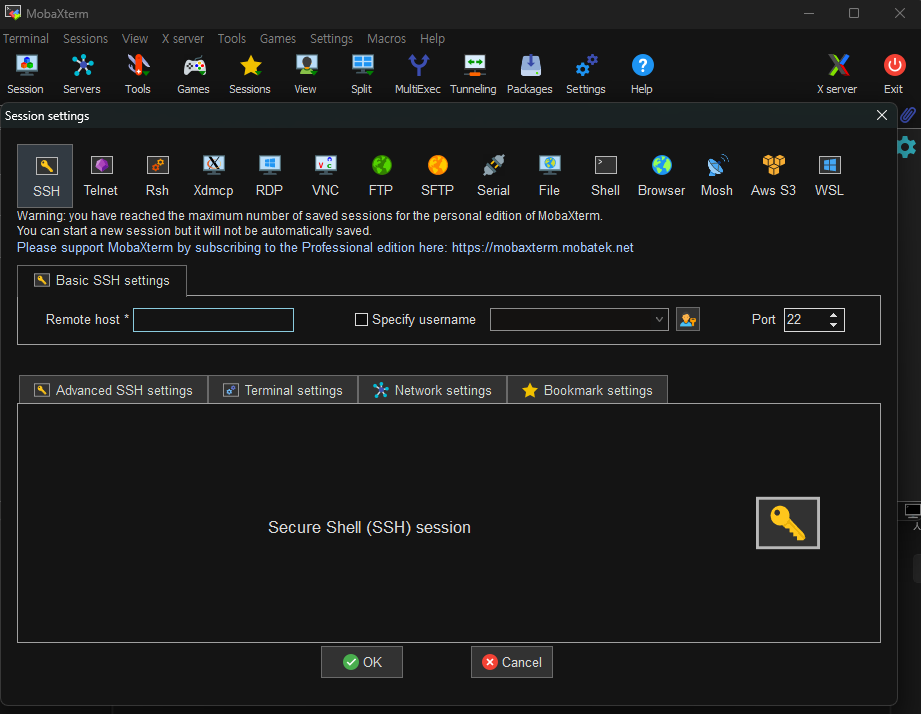The height and width of the screenshot is (714, 921).
Task: Open the Macros menu
Action: pyautogui.click(x=386, y=39)
